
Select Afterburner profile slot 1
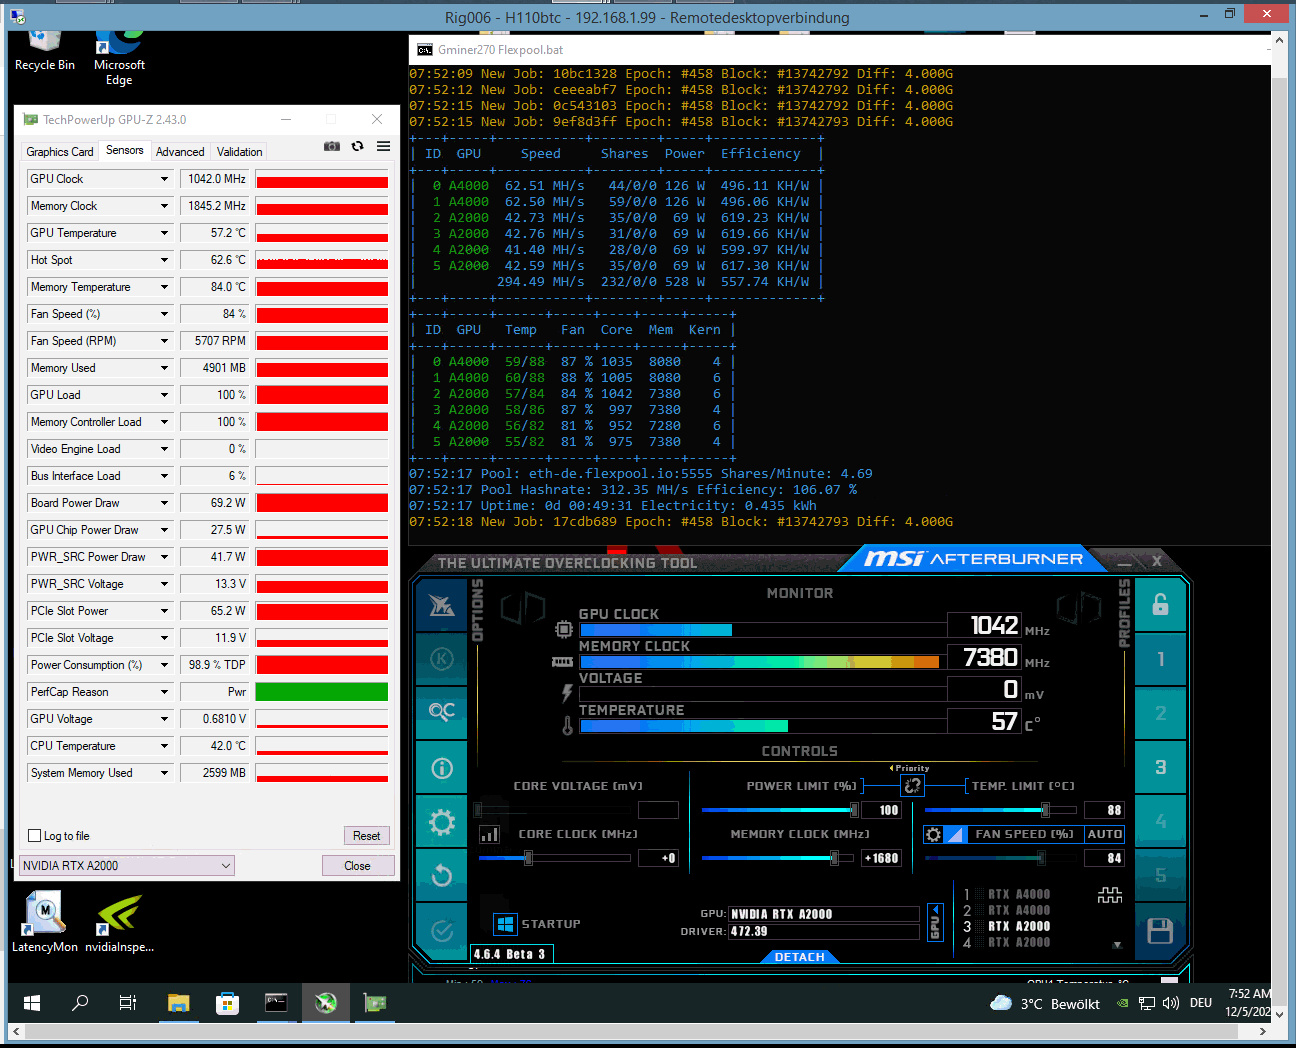point(1160,659)
